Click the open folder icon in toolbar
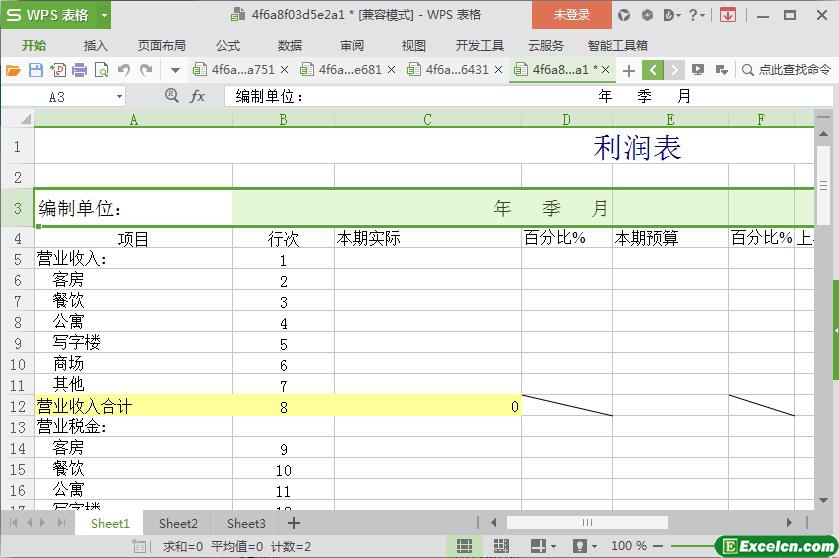 (13, 70)
